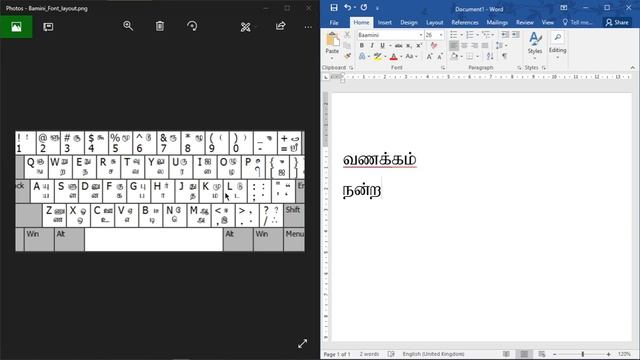640x360 pixels.
Task: Click the Tell me search box
Action: [577, 22]
